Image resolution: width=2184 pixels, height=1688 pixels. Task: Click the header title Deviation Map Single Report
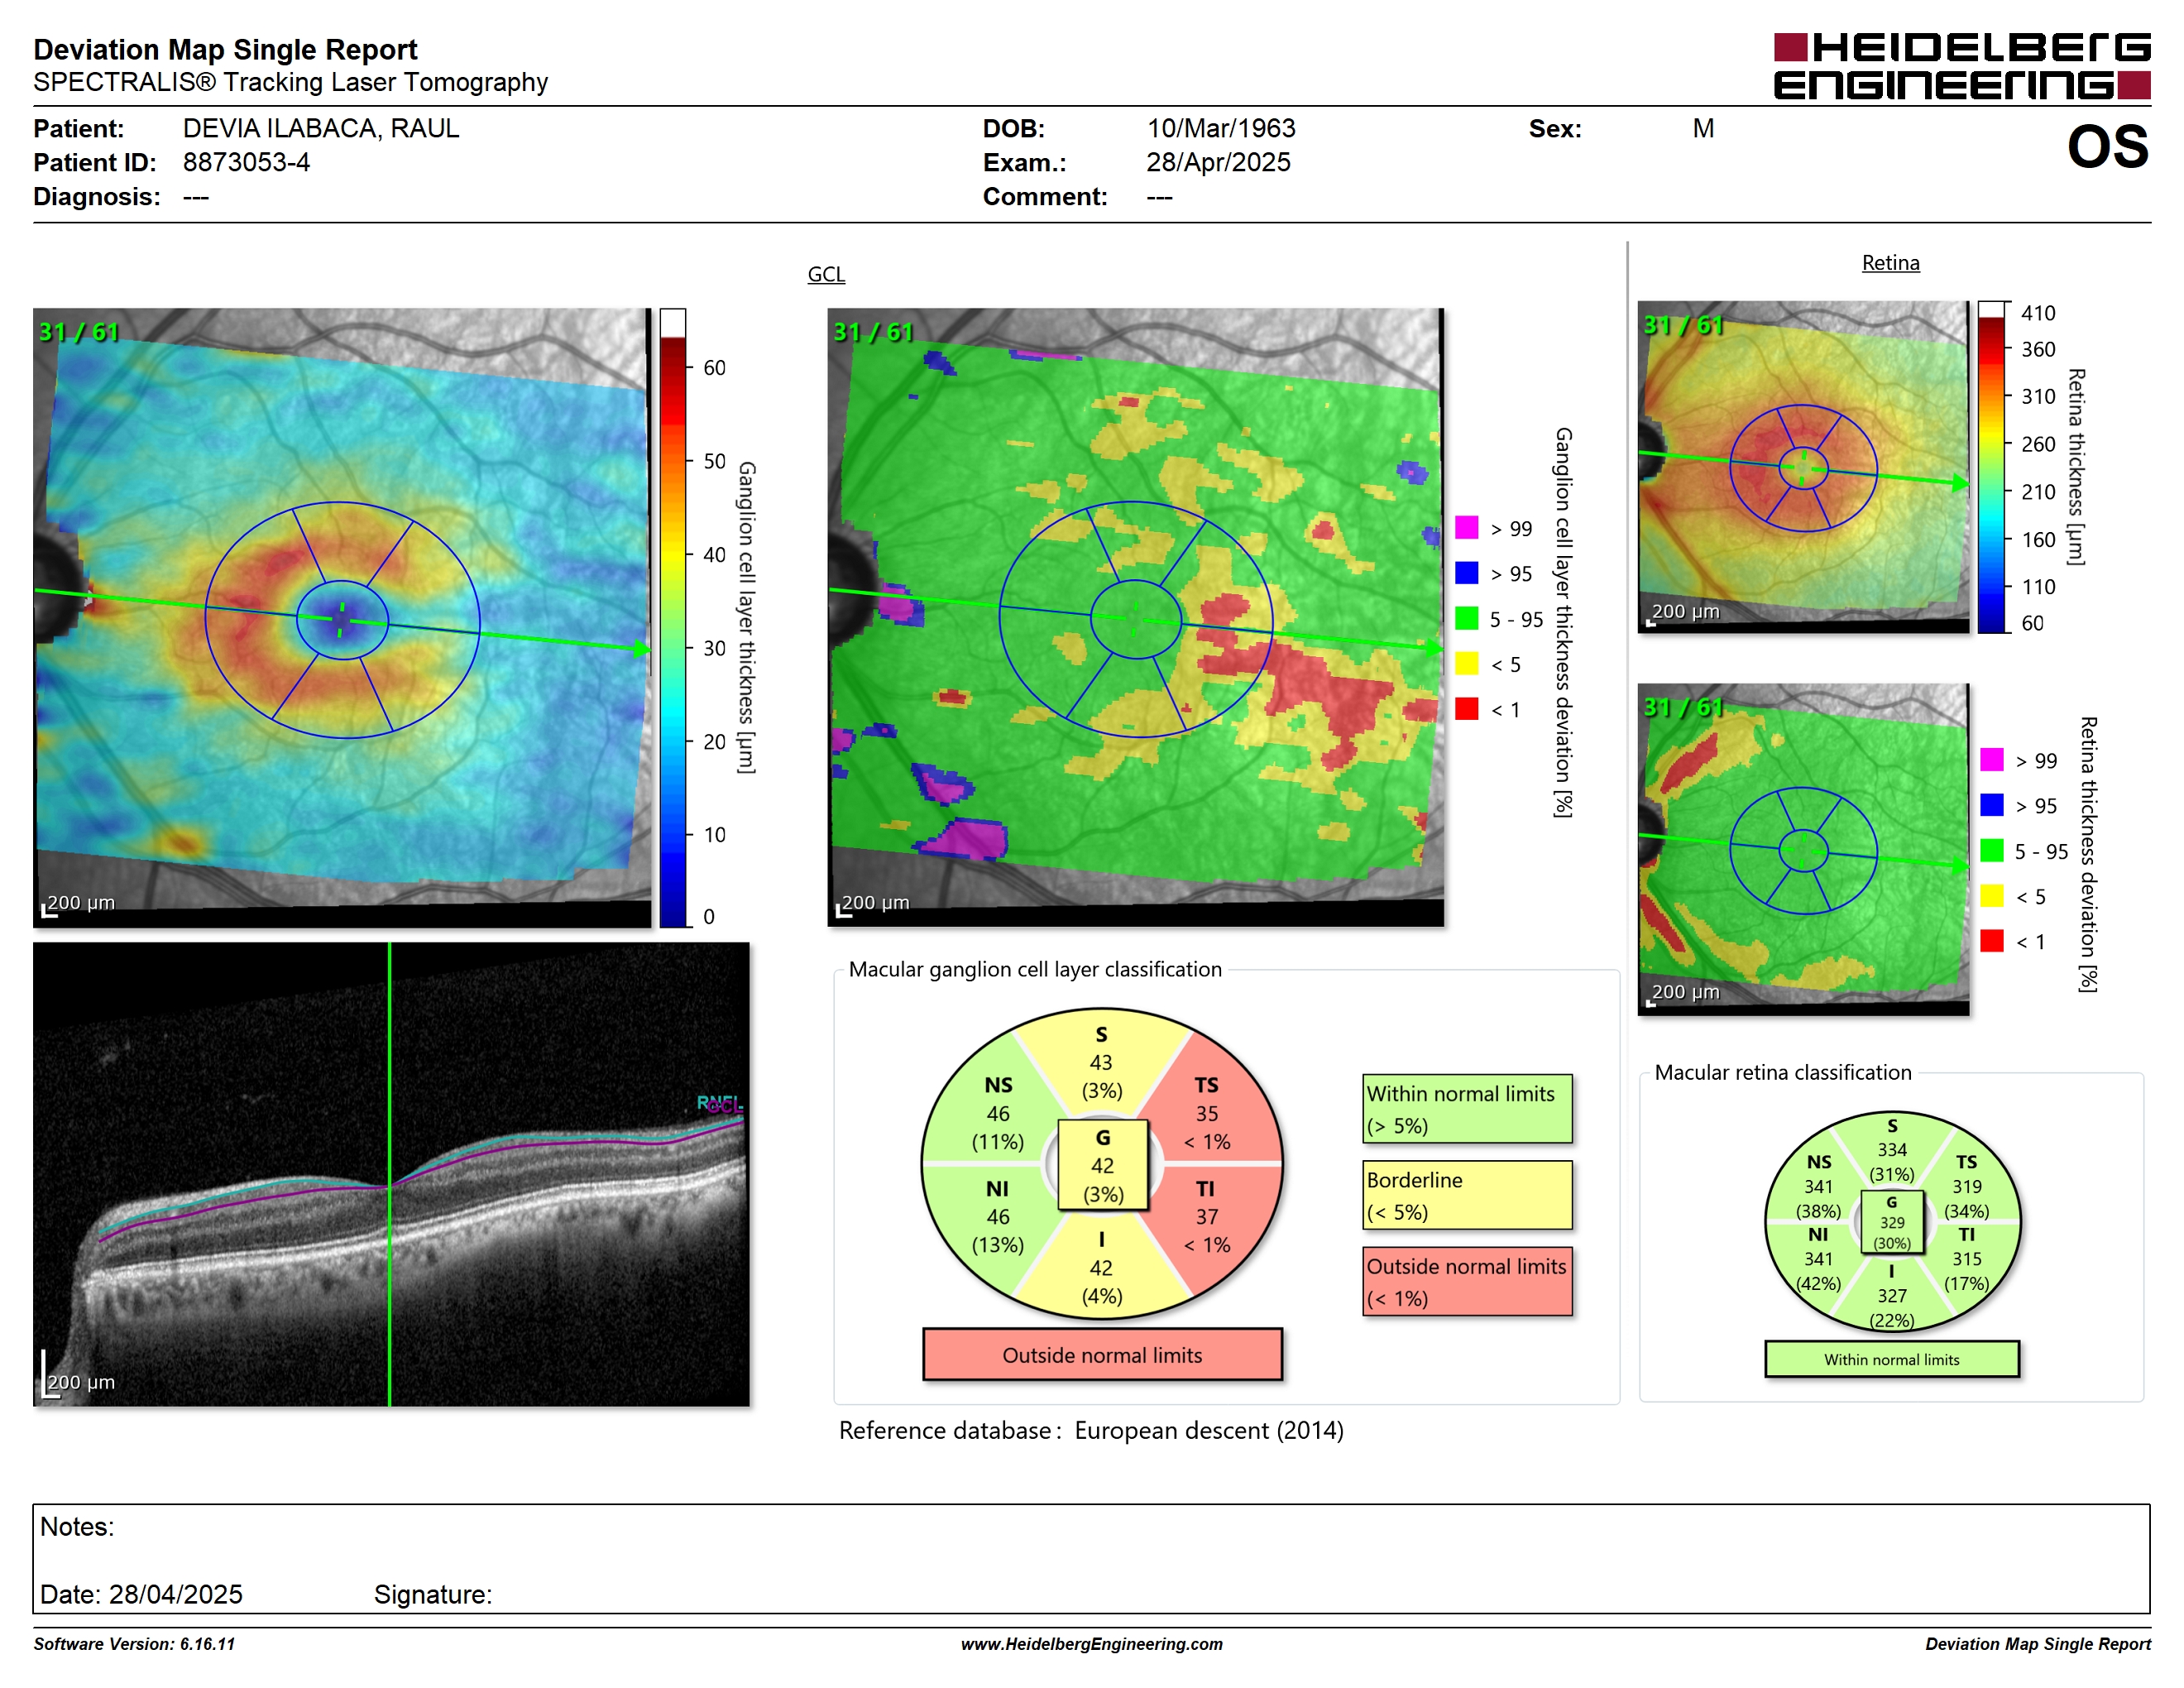[225, 49]
